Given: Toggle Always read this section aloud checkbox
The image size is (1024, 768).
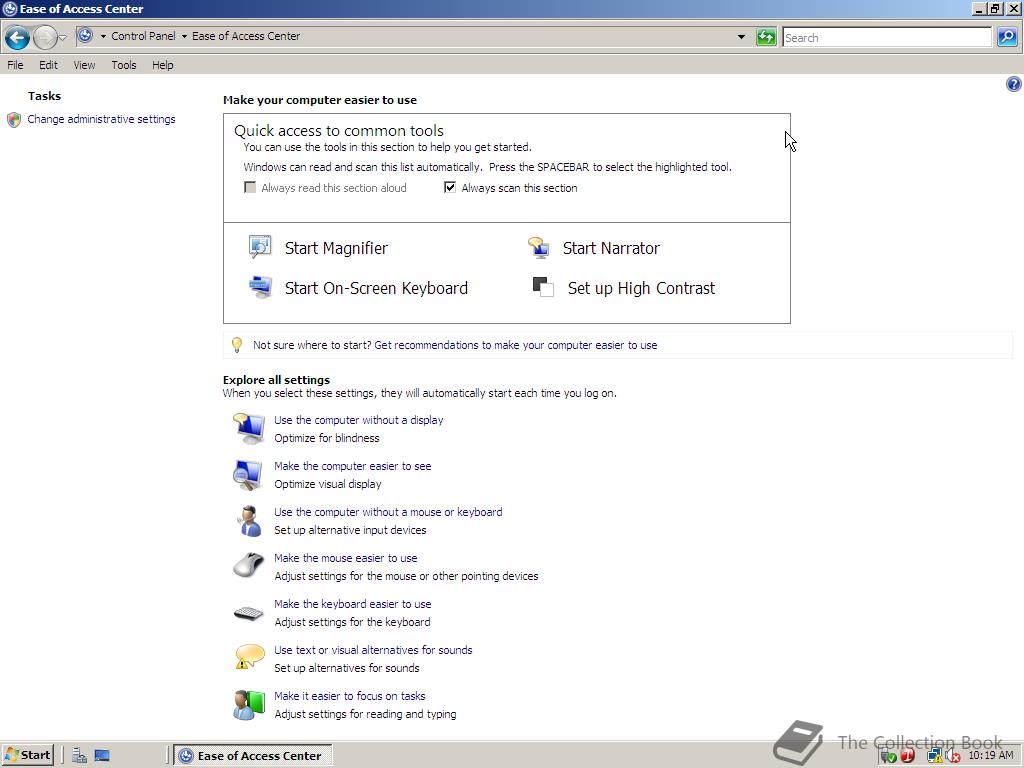Looking at the screenshot, I should point(250,187).
